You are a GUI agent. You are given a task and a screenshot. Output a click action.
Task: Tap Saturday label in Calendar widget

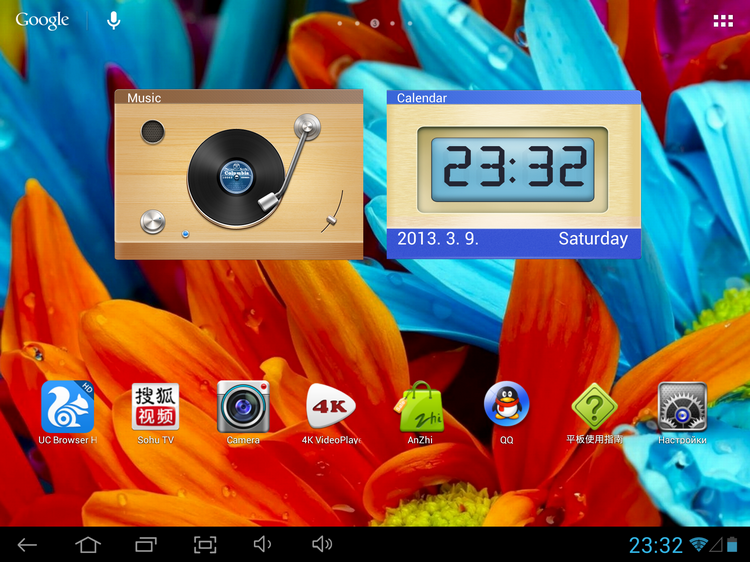pyautogui.click(x=593, y=239)
